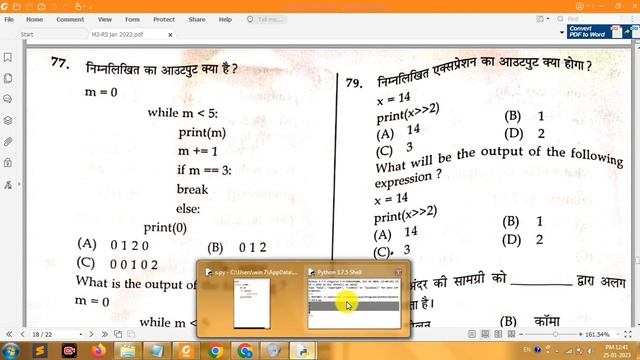Click the zoom out minus button

click(521, 334)
